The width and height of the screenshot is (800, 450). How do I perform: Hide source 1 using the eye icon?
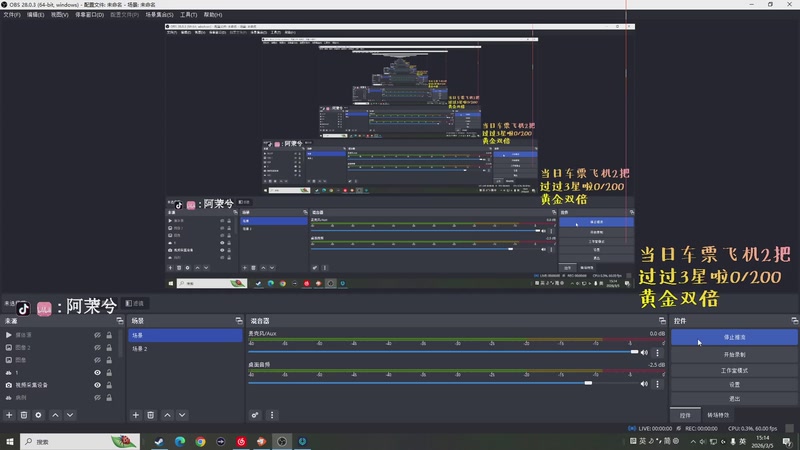97,372
